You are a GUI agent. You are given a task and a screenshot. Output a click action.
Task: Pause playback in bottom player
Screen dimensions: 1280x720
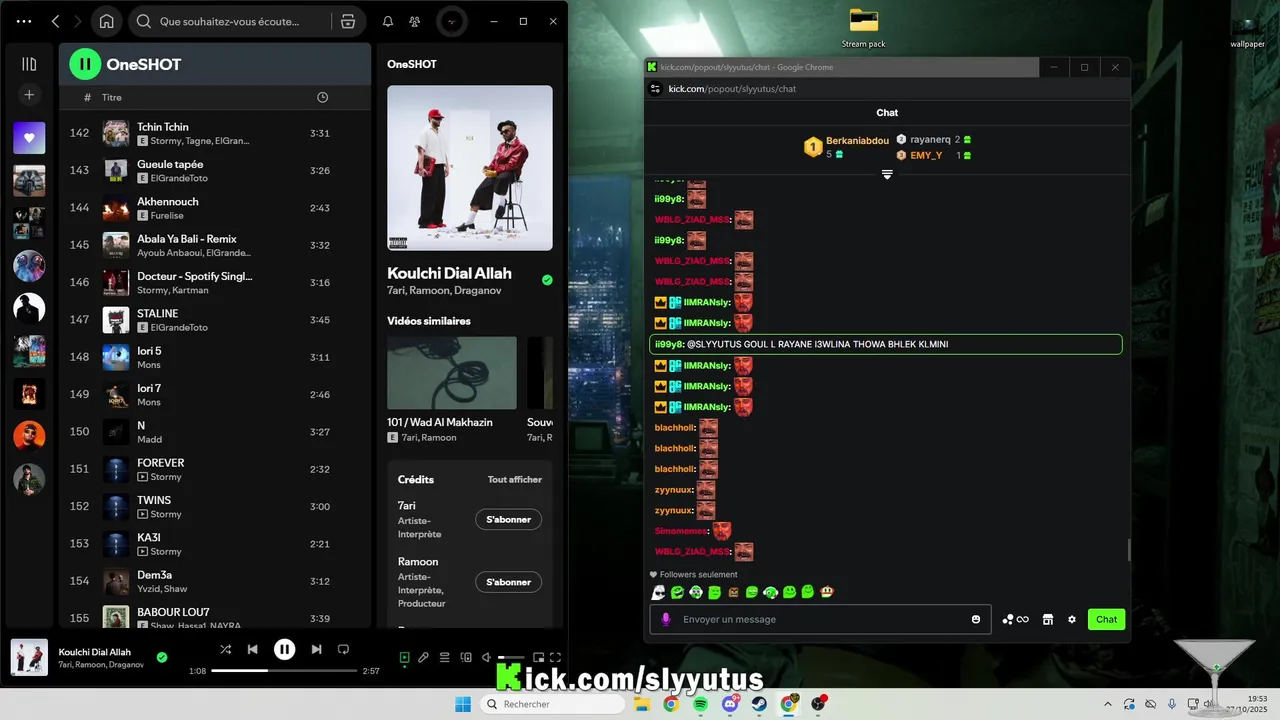coord(285,649)
